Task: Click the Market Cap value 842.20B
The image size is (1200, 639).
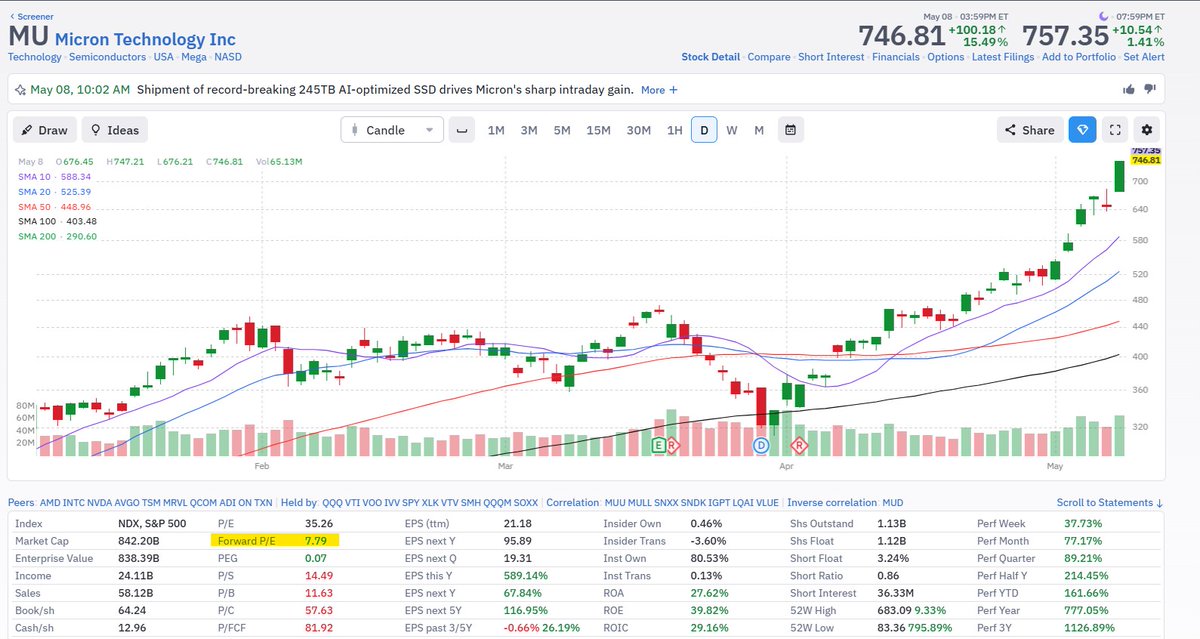Action: click(x=140, y=540)
